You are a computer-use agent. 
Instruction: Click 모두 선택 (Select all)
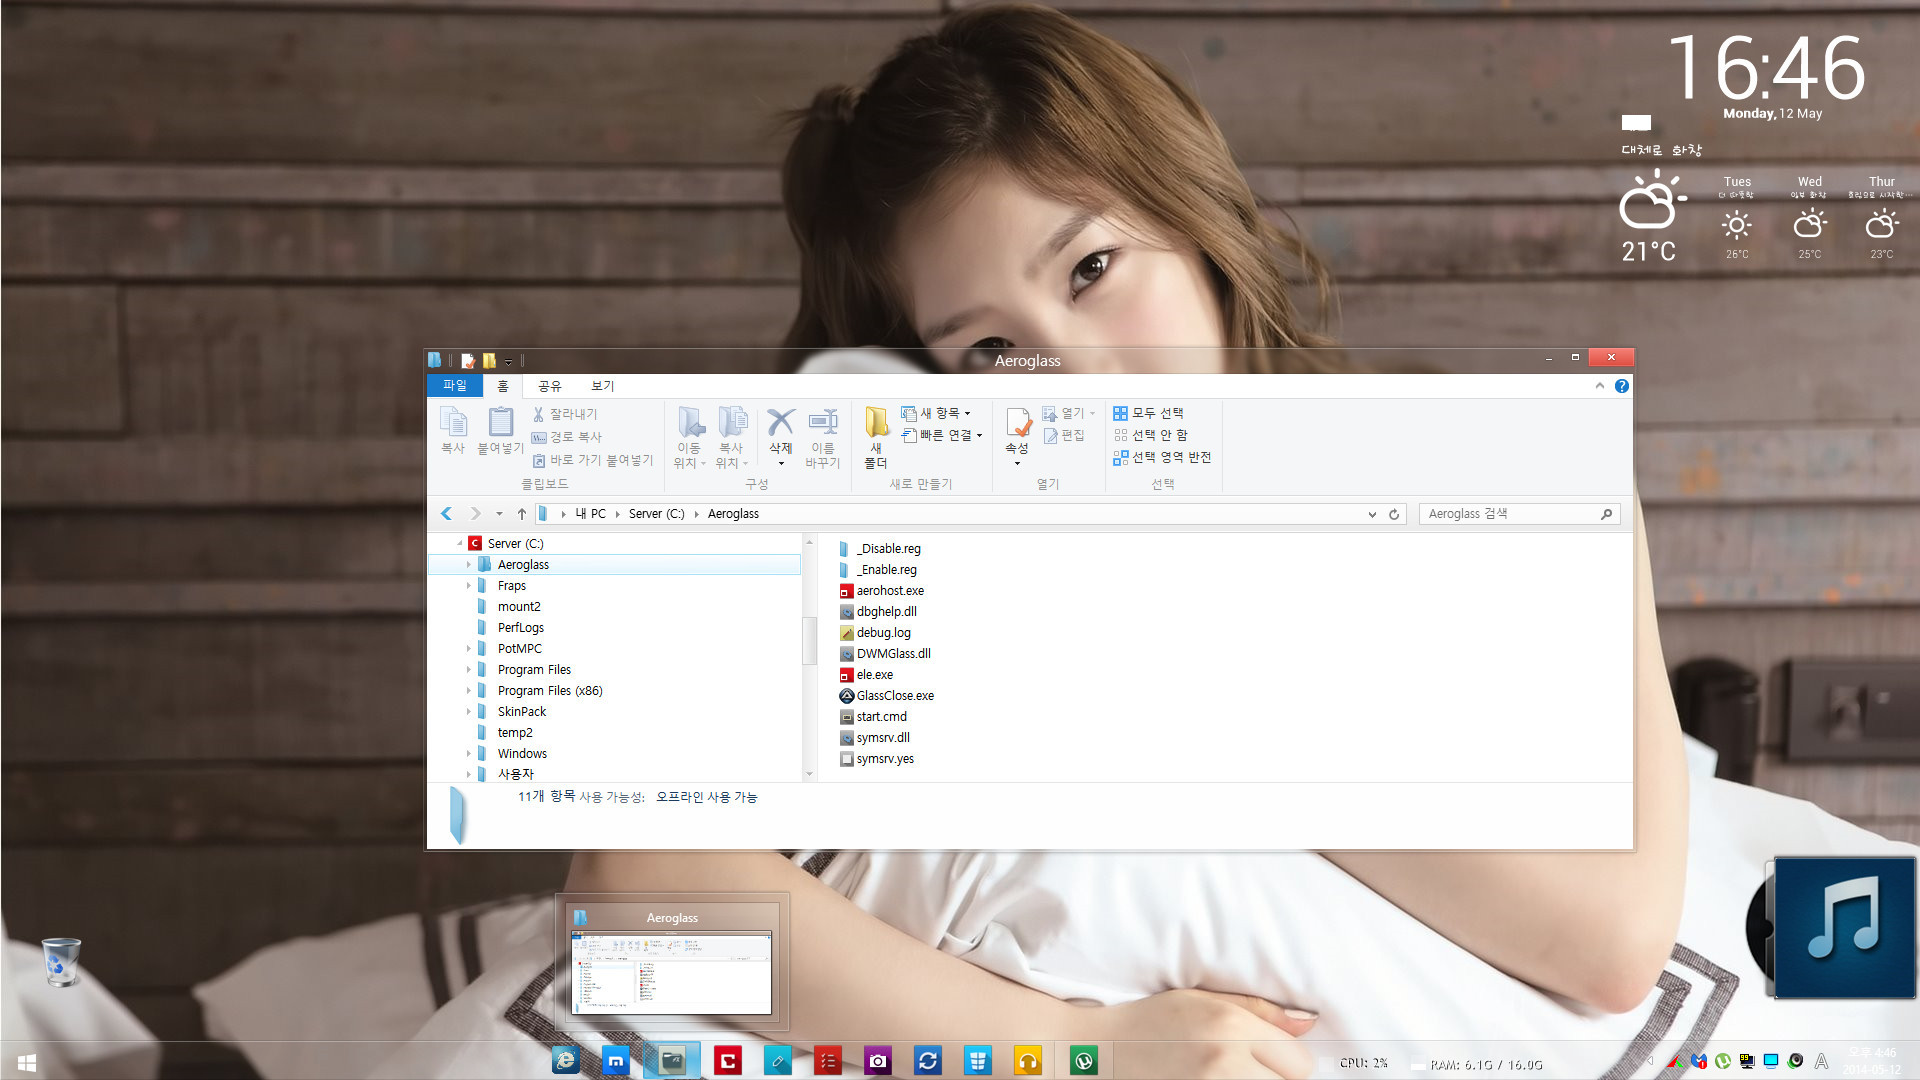click(x=1148, y=413)
